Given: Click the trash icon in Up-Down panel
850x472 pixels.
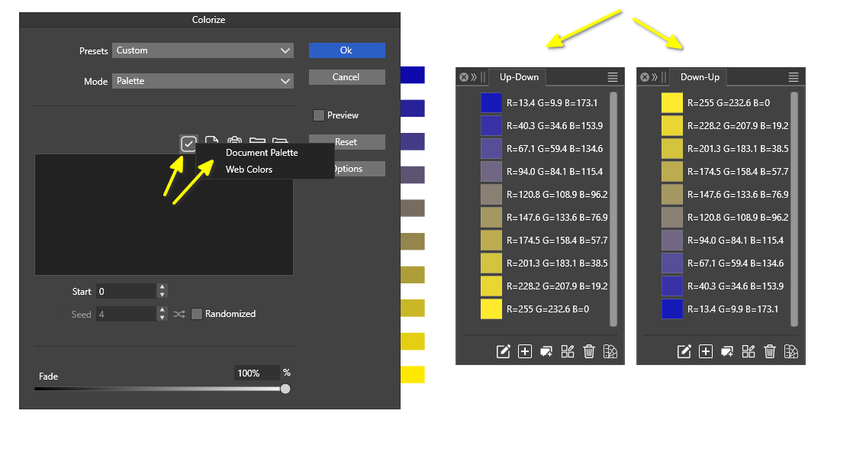Looking at the screenshot, I should pyautogui.click(x=589, y=351).
